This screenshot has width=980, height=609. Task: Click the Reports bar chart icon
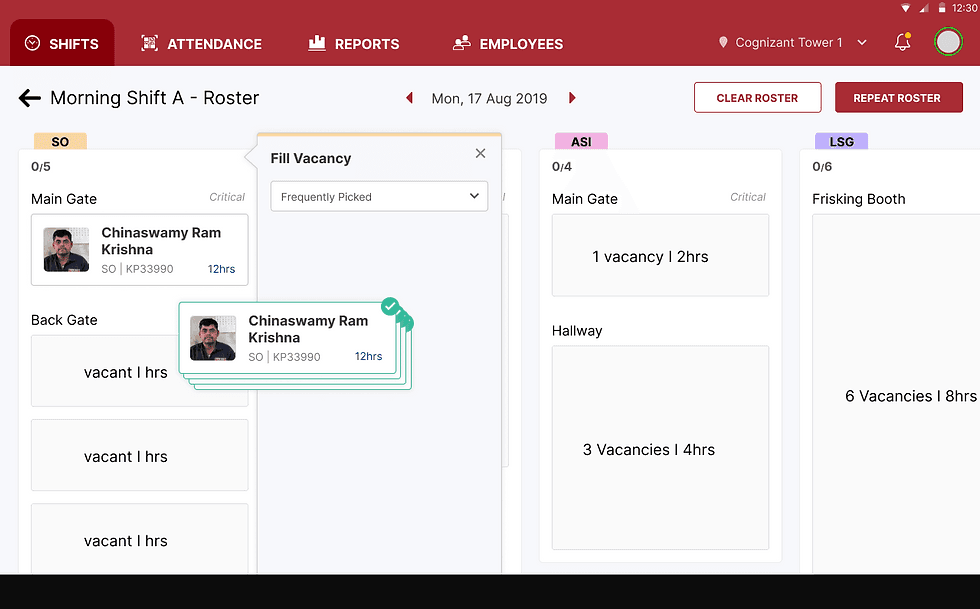tap(317, 43)
